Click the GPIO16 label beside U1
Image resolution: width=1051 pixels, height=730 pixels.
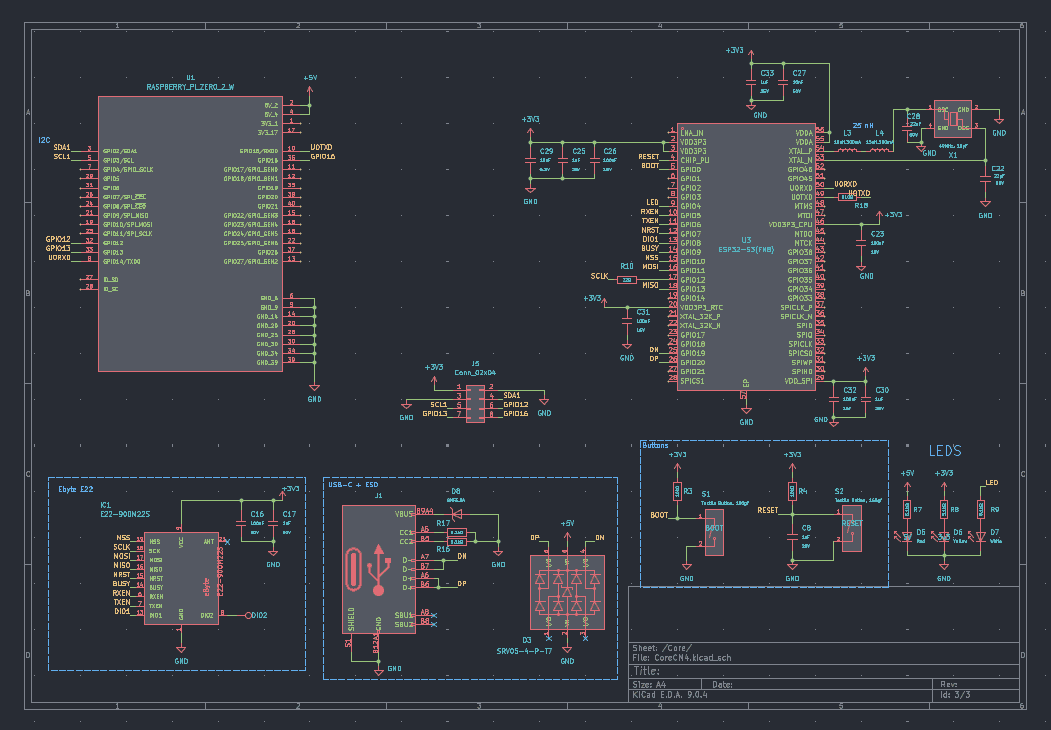point(323,157)
